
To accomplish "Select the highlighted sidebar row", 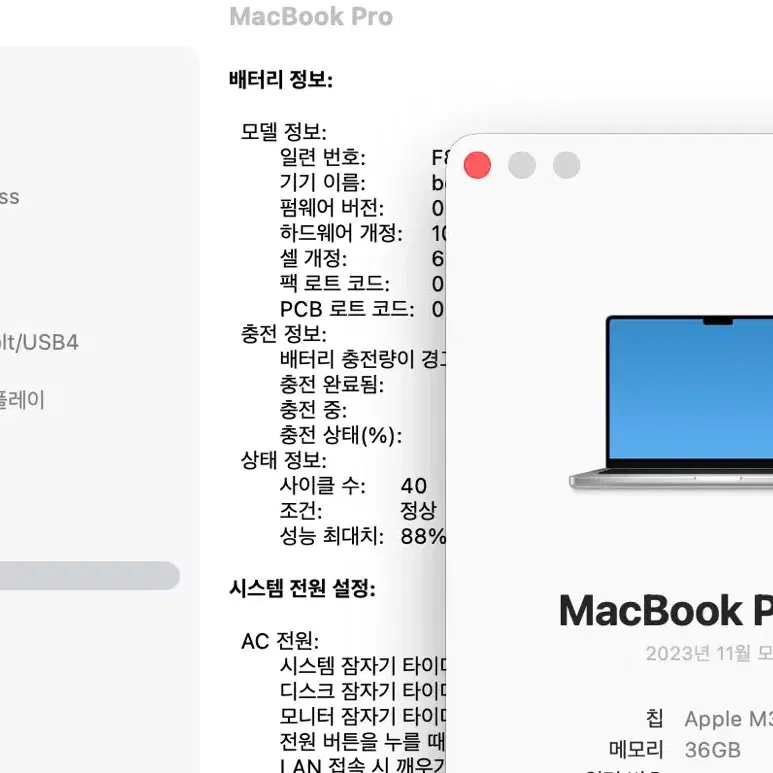I will [x=90, y=575].
